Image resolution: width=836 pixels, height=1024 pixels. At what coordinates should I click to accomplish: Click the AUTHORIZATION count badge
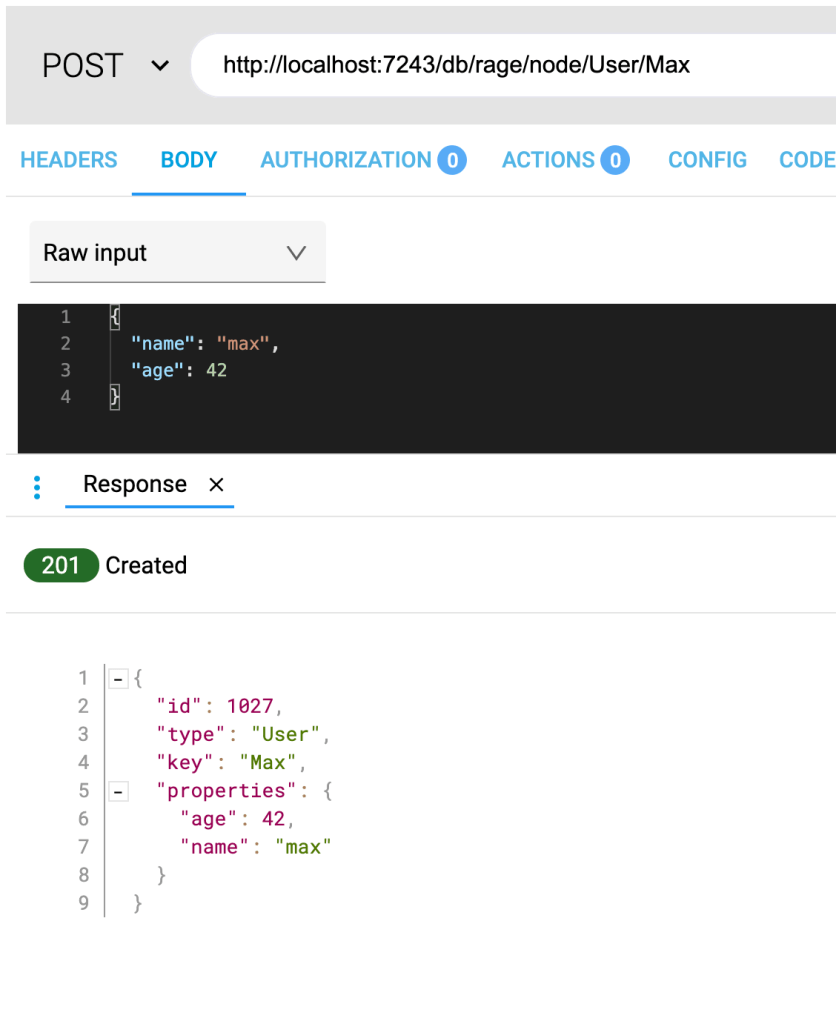click(x=452, y=160)
